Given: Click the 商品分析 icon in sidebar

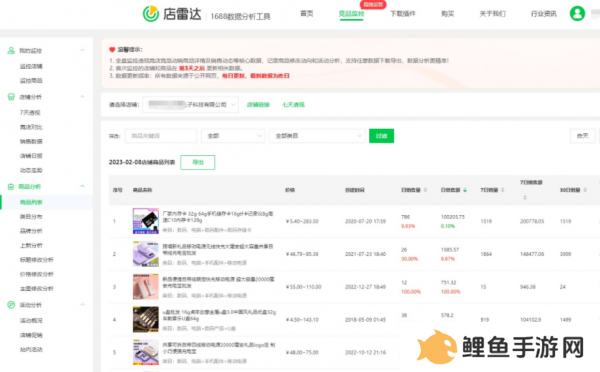Looking at the screenshot, I should tap(11, 186).
